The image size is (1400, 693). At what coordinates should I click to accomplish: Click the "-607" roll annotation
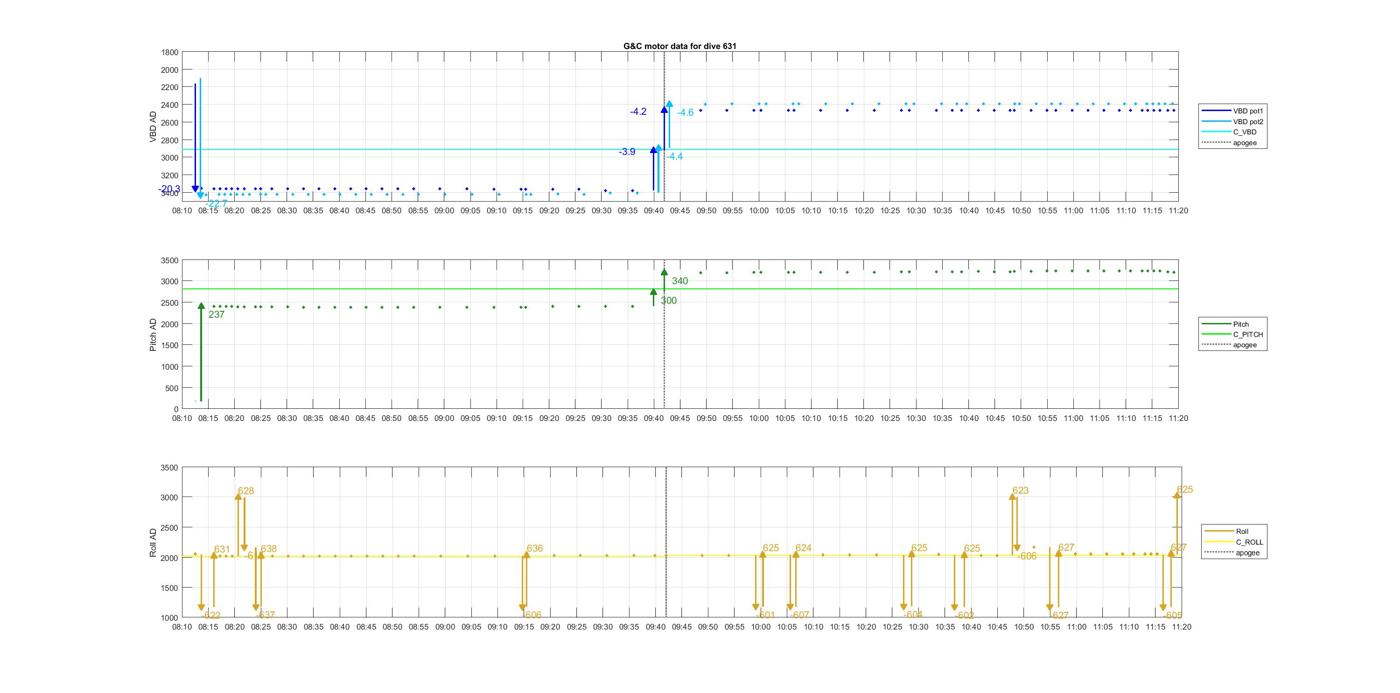(800, 615)
